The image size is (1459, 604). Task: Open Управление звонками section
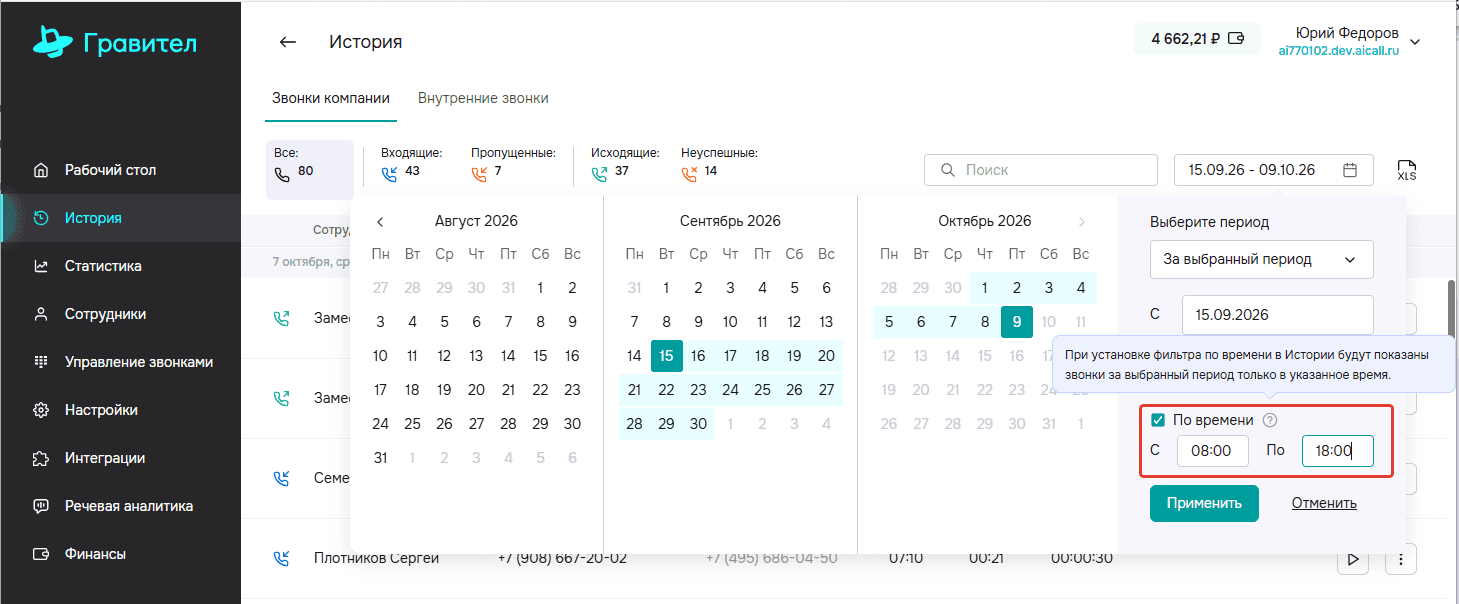pos(120,362)
